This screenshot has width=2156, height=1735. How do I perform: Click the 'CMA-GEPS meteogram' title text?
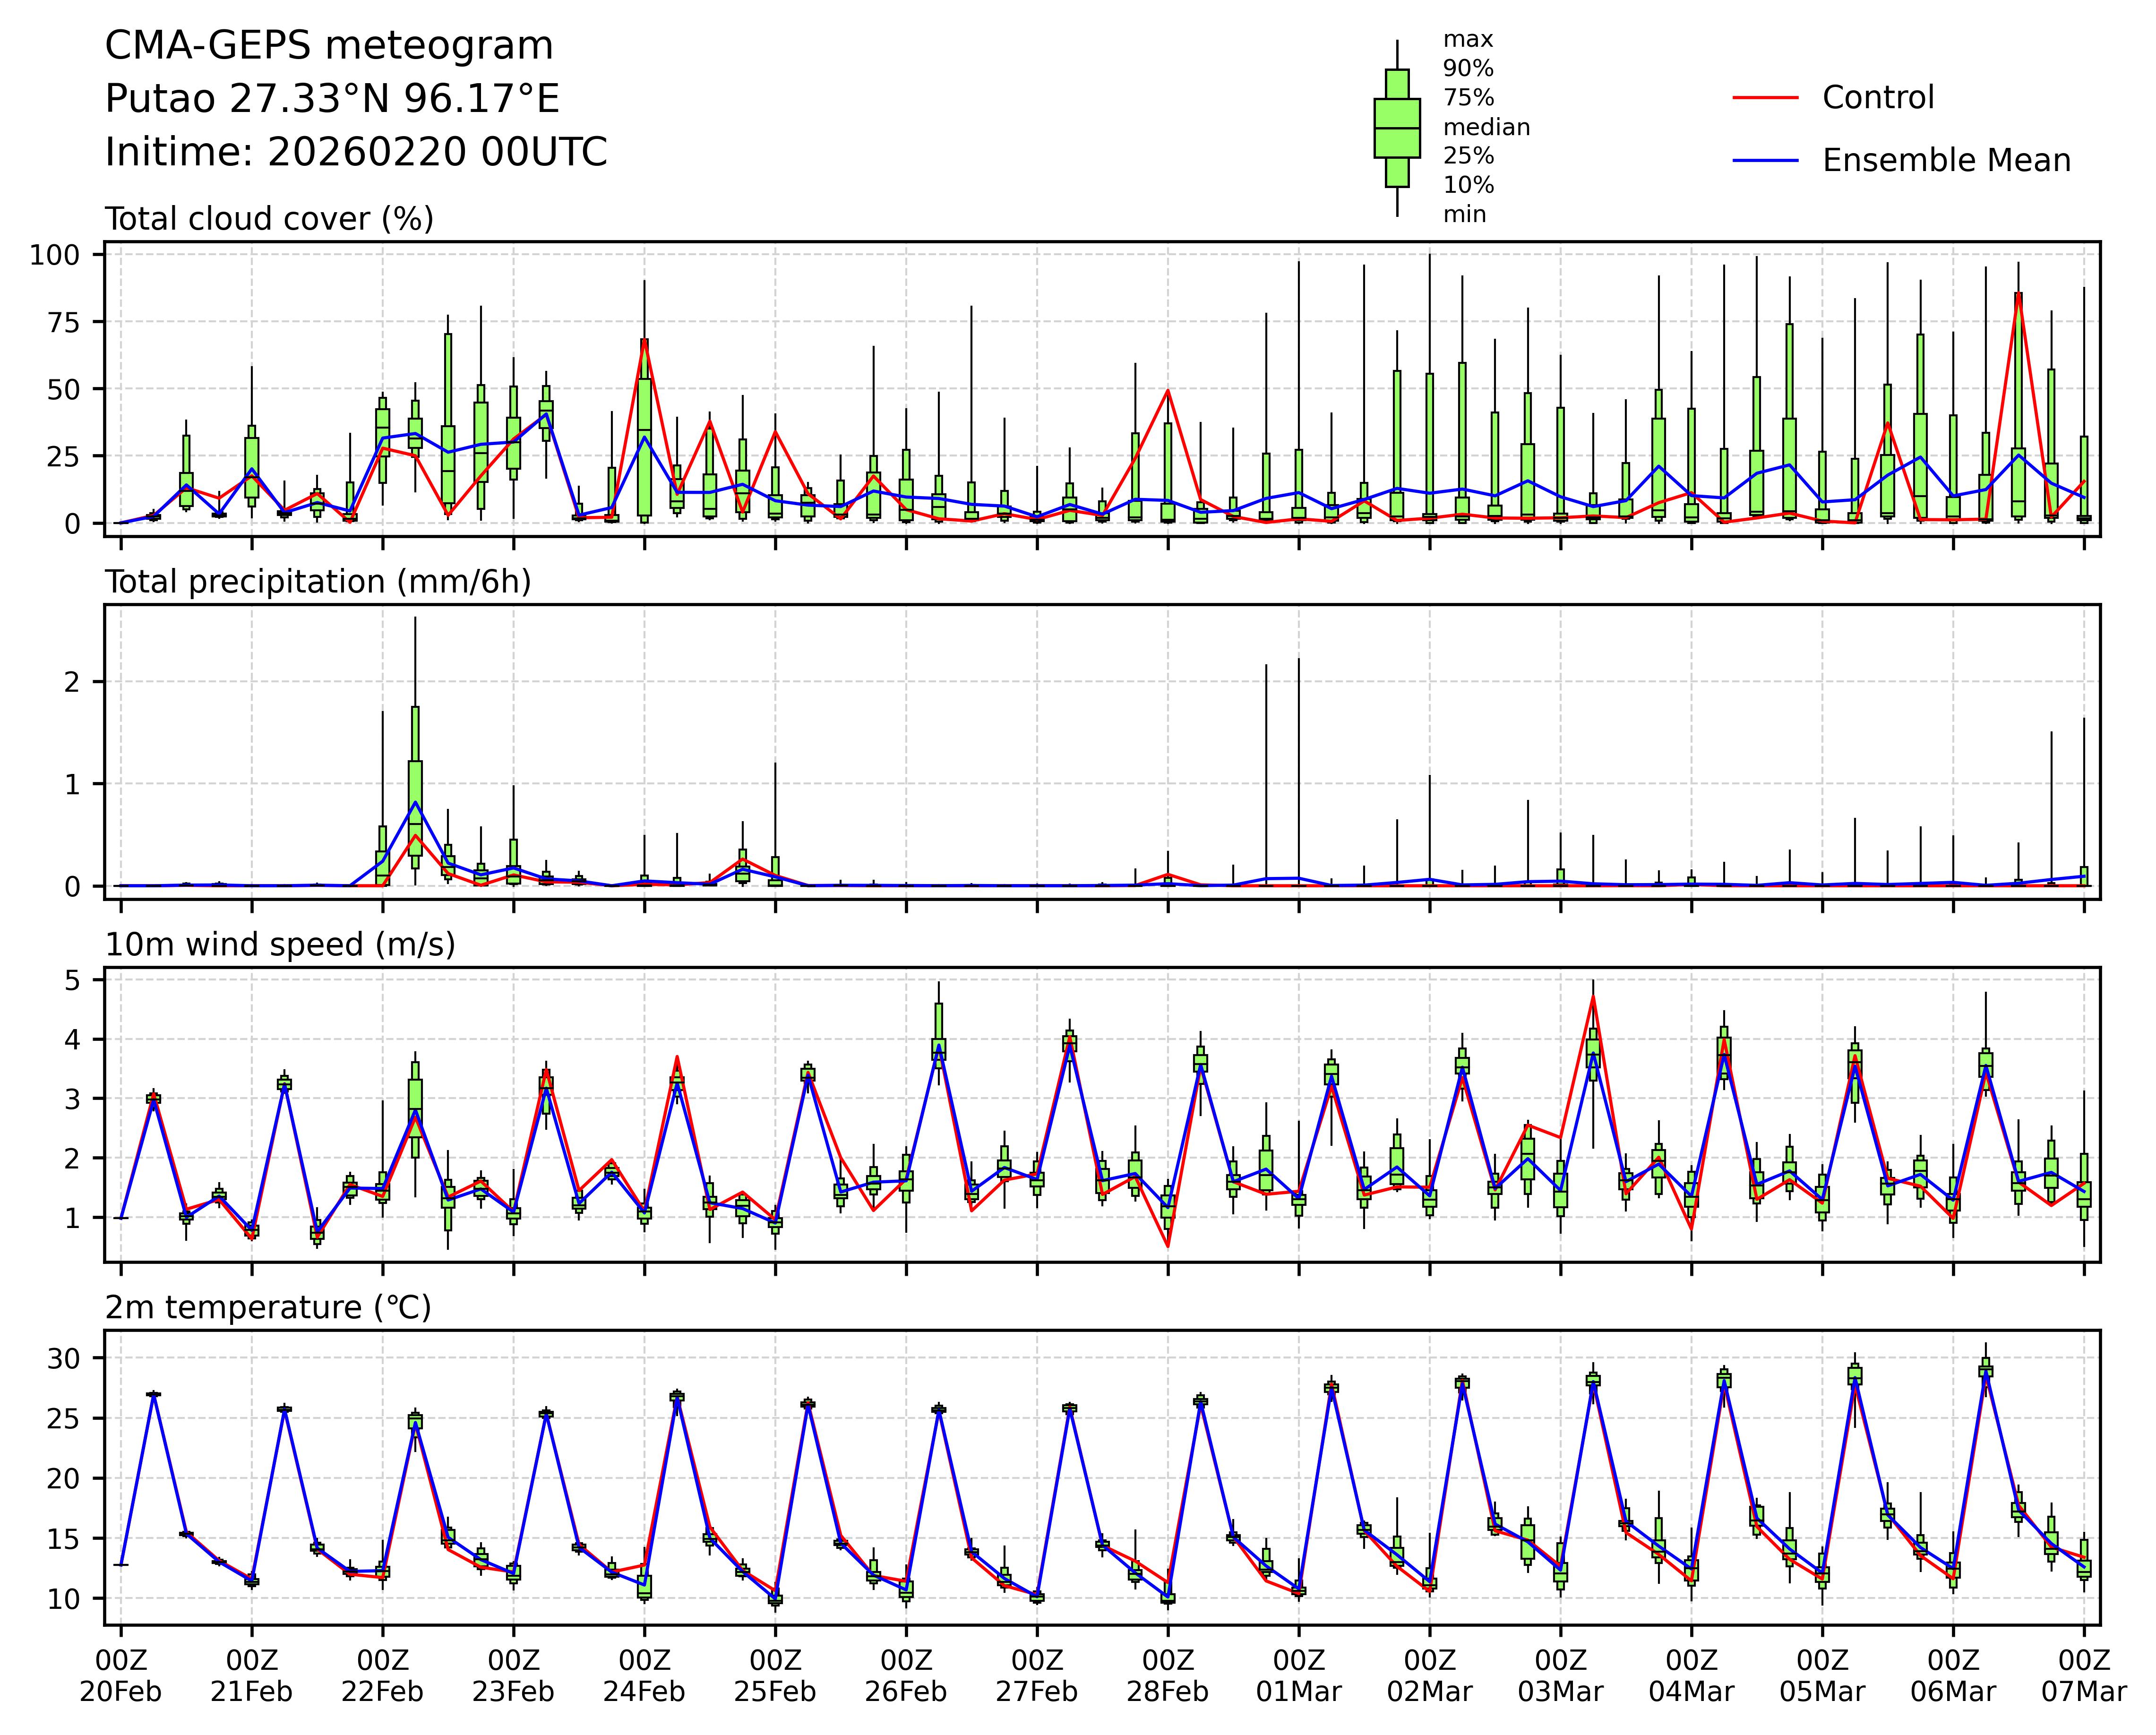tap(329, 46)
